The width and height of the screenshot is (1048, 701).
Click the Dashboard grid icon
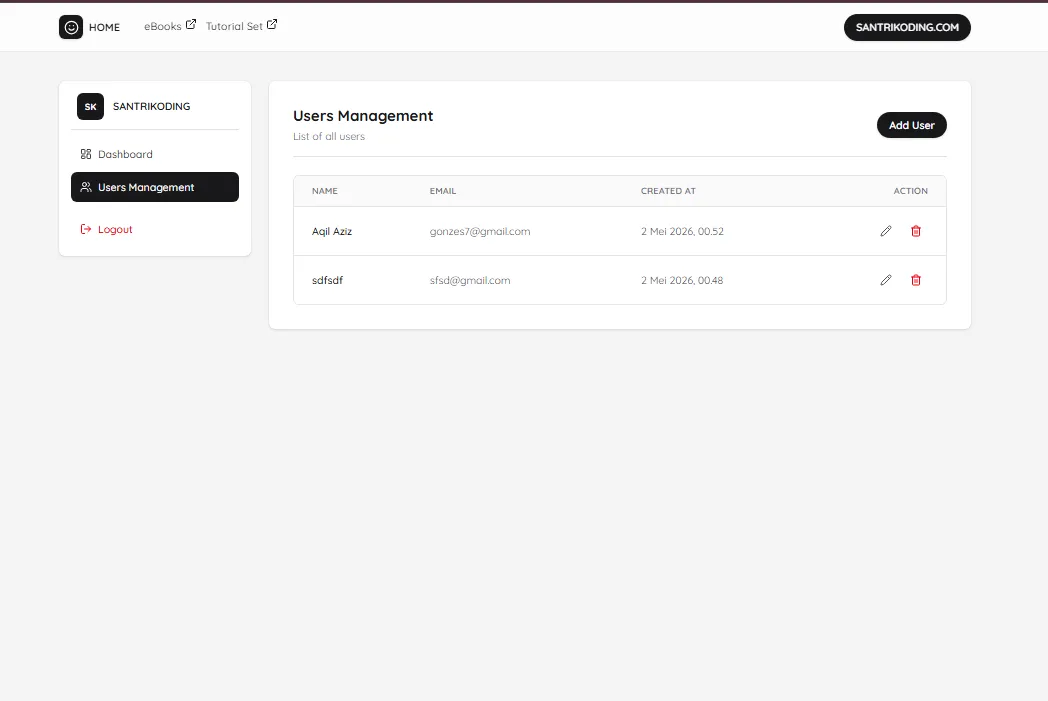(86, 154)
